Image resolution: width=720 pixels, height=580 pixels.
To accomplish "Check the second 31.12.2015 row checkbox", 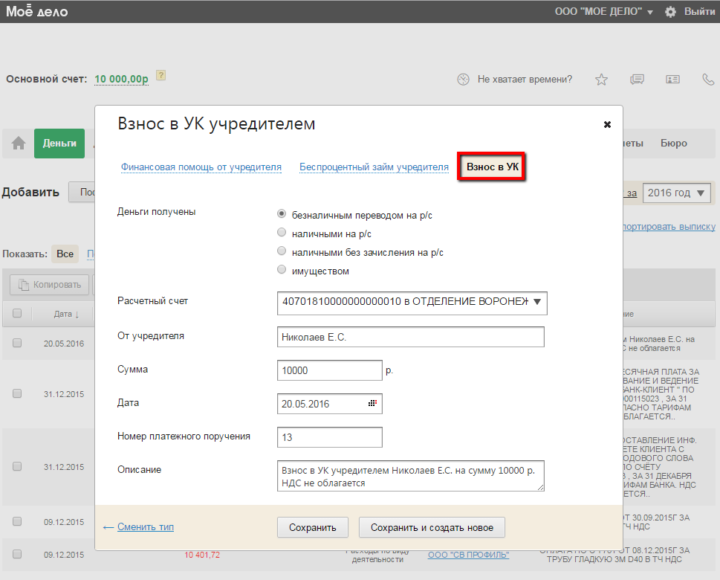I will (17, 467).
